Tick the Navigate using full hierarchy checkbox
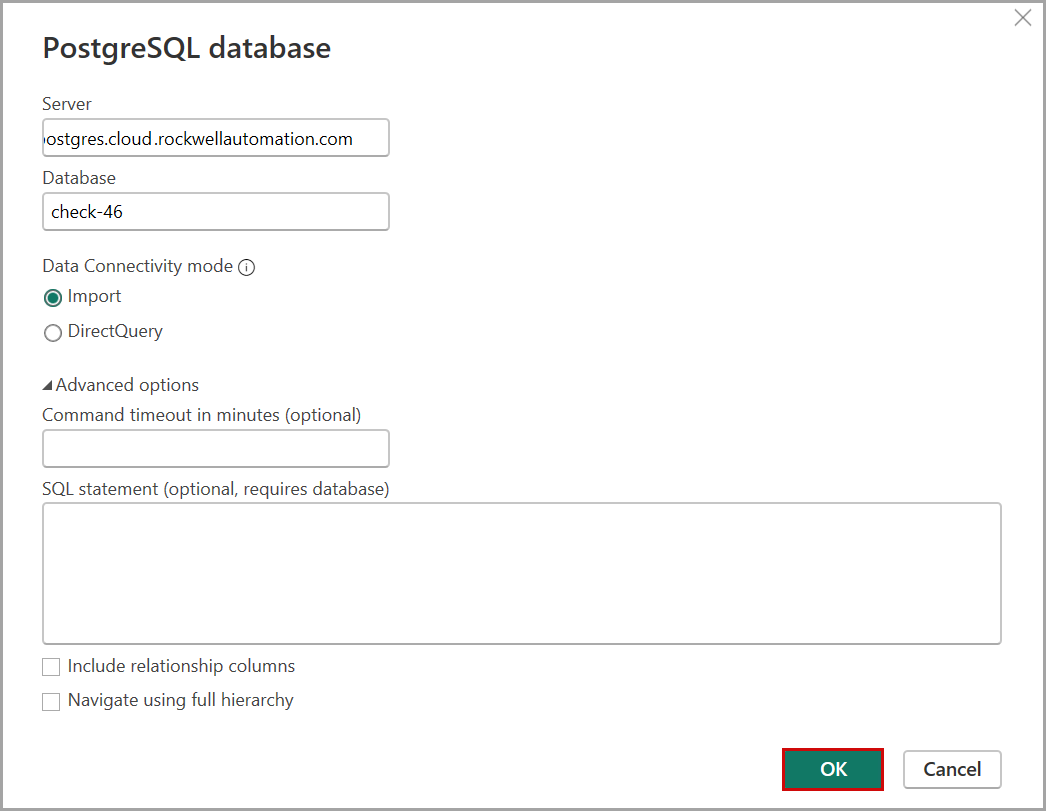This screenshot has height=811, width=1046. pos(51,702)
